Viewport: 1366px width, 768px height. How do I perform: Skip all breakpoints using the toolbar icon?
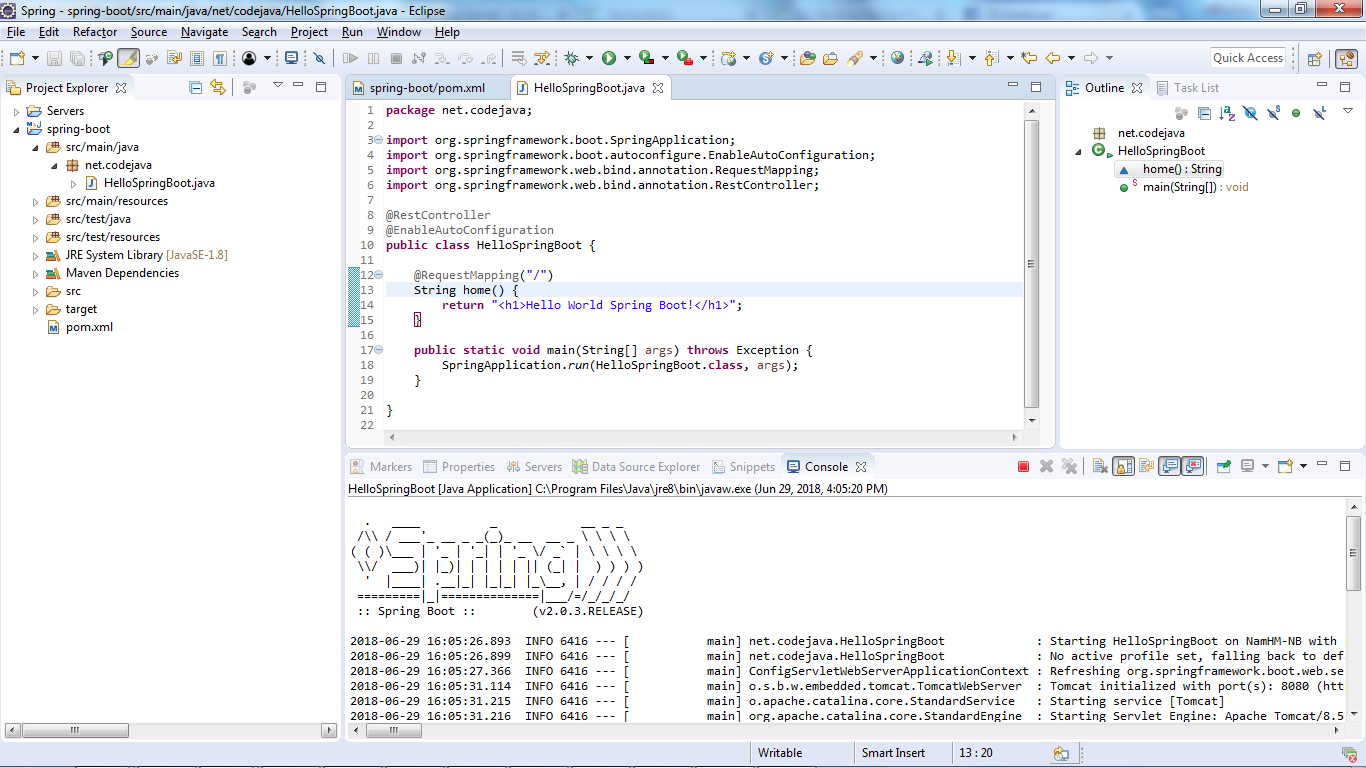click(x=318, y=57)
